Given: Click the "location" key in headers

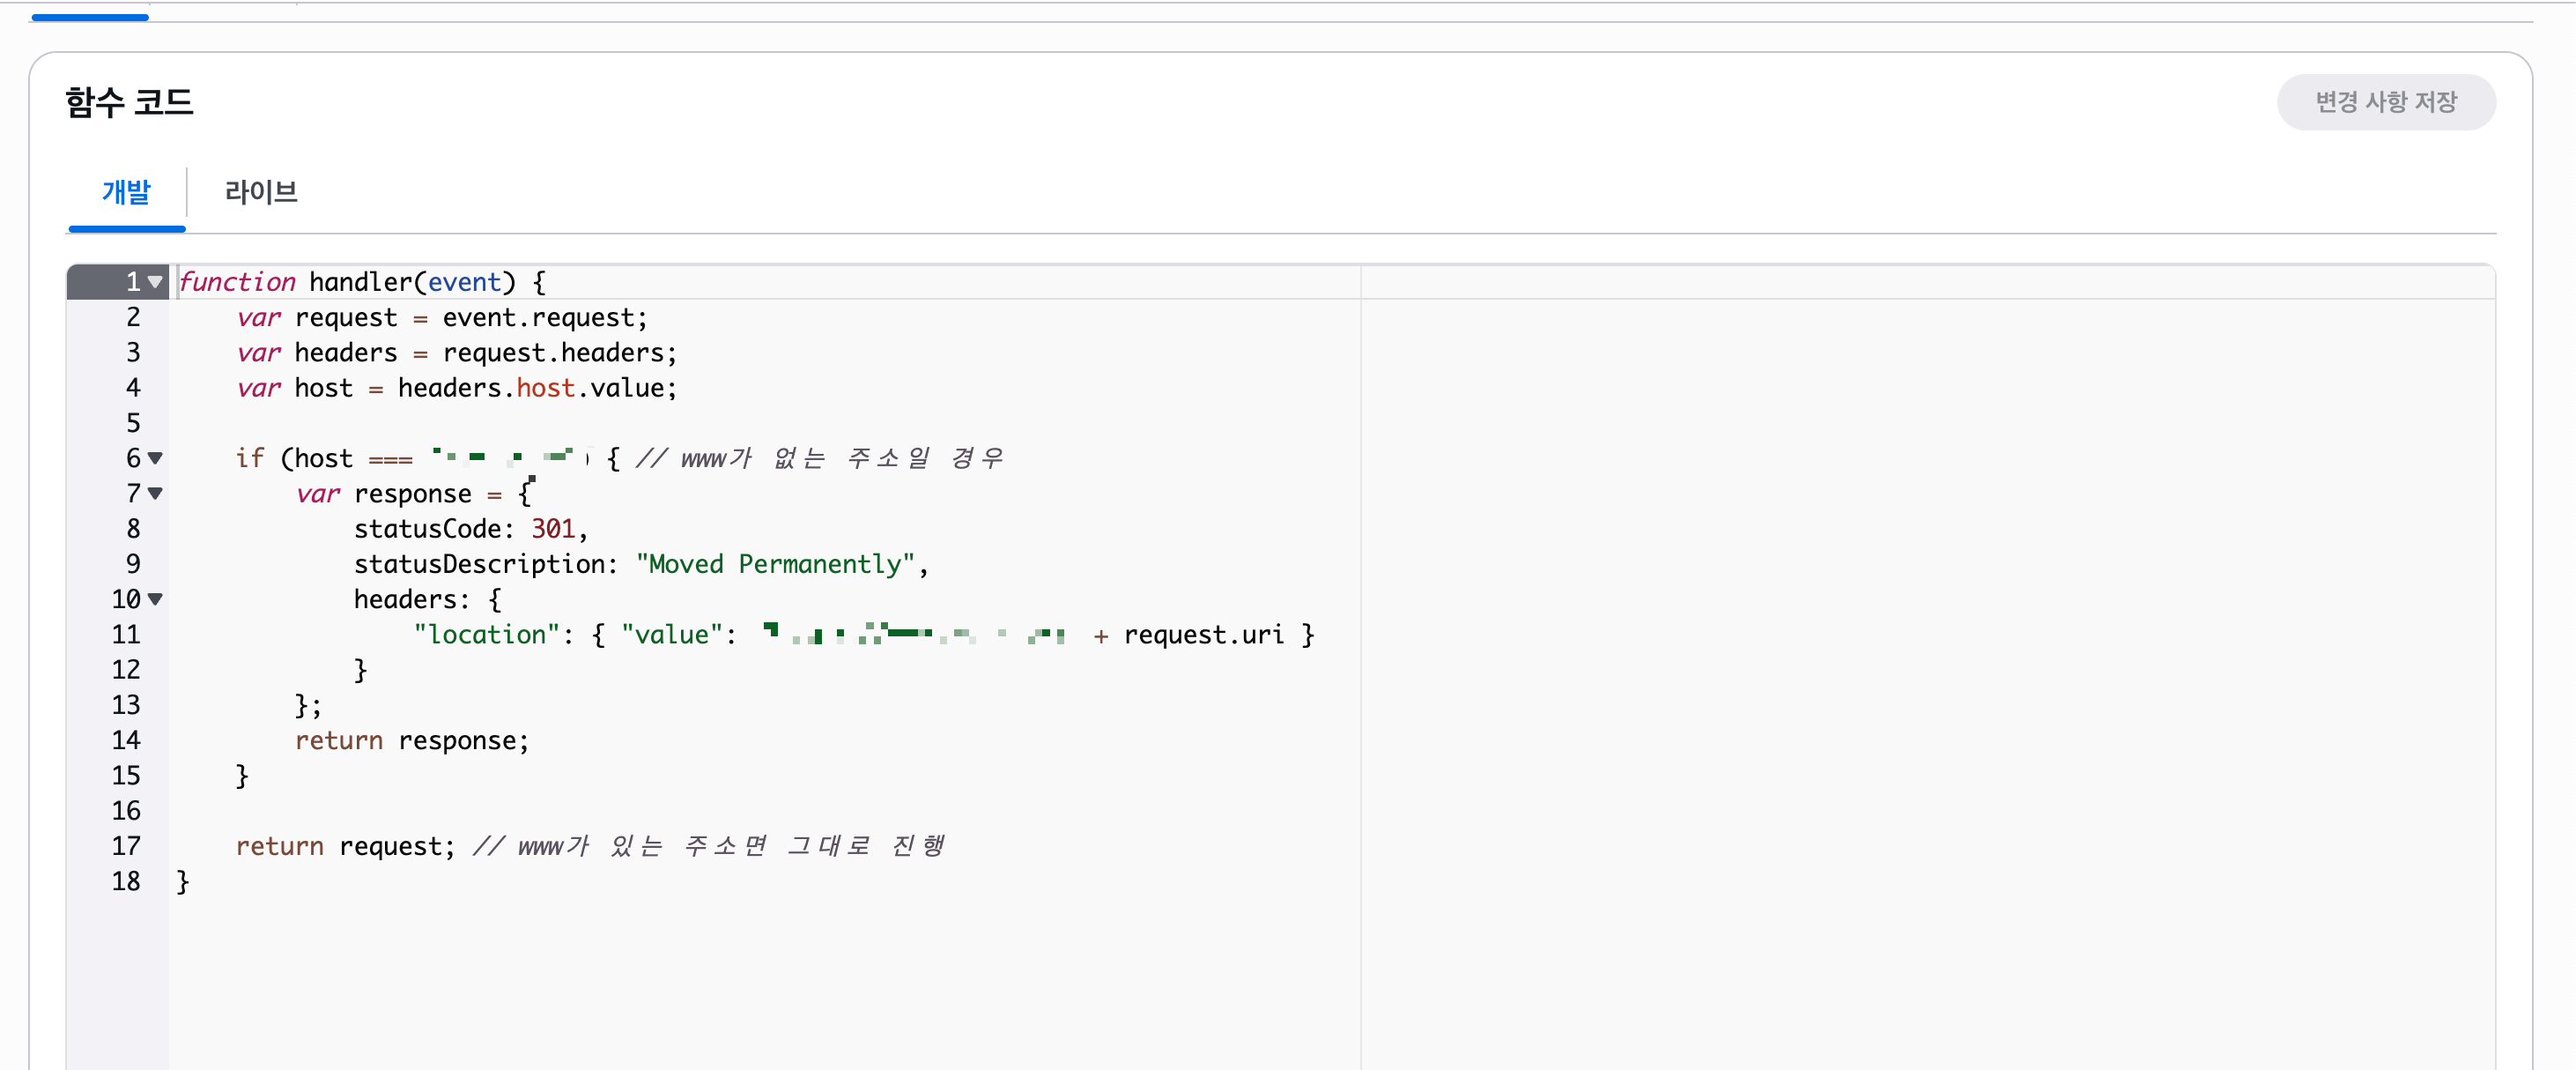Looking at the screenshot, I should pos(486,635).
